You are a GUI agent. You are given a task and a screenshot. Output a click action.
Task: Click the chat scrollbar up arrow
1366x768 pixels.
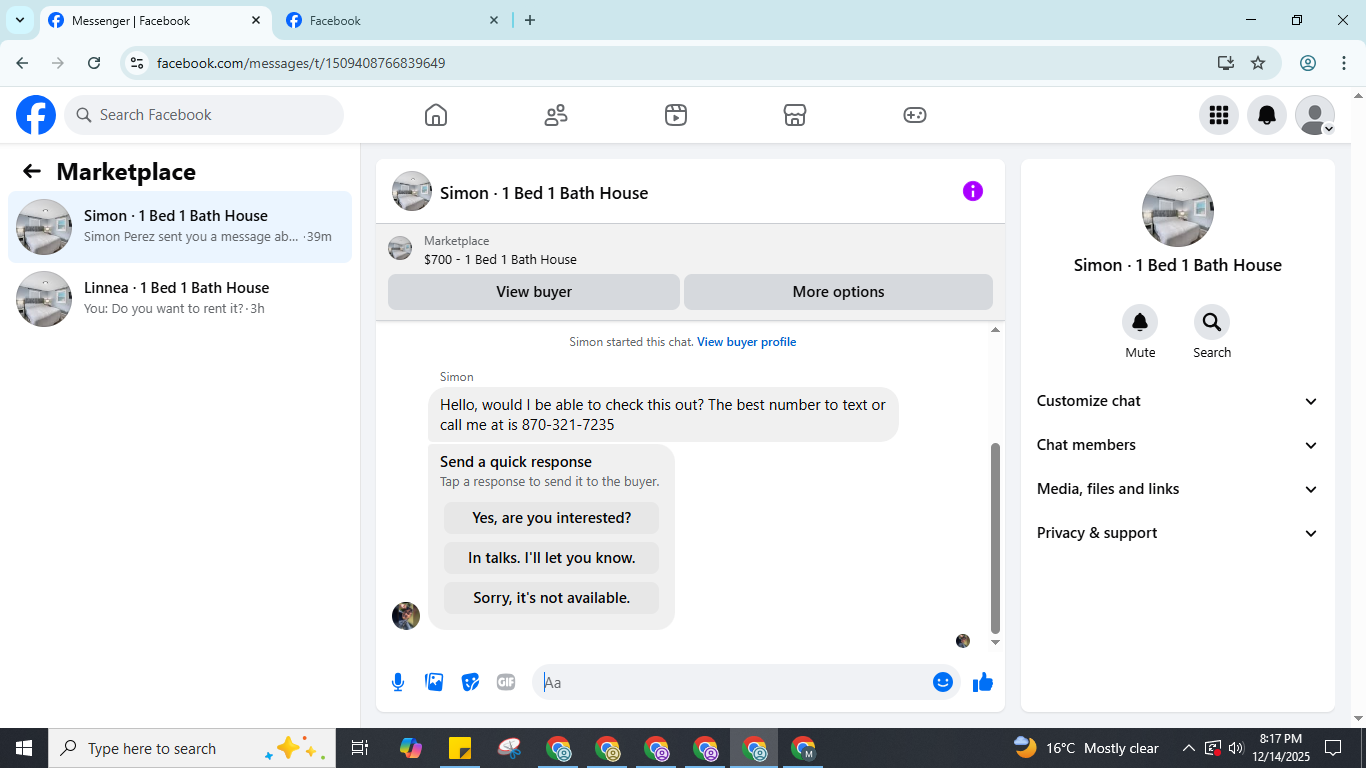[995, 330]
